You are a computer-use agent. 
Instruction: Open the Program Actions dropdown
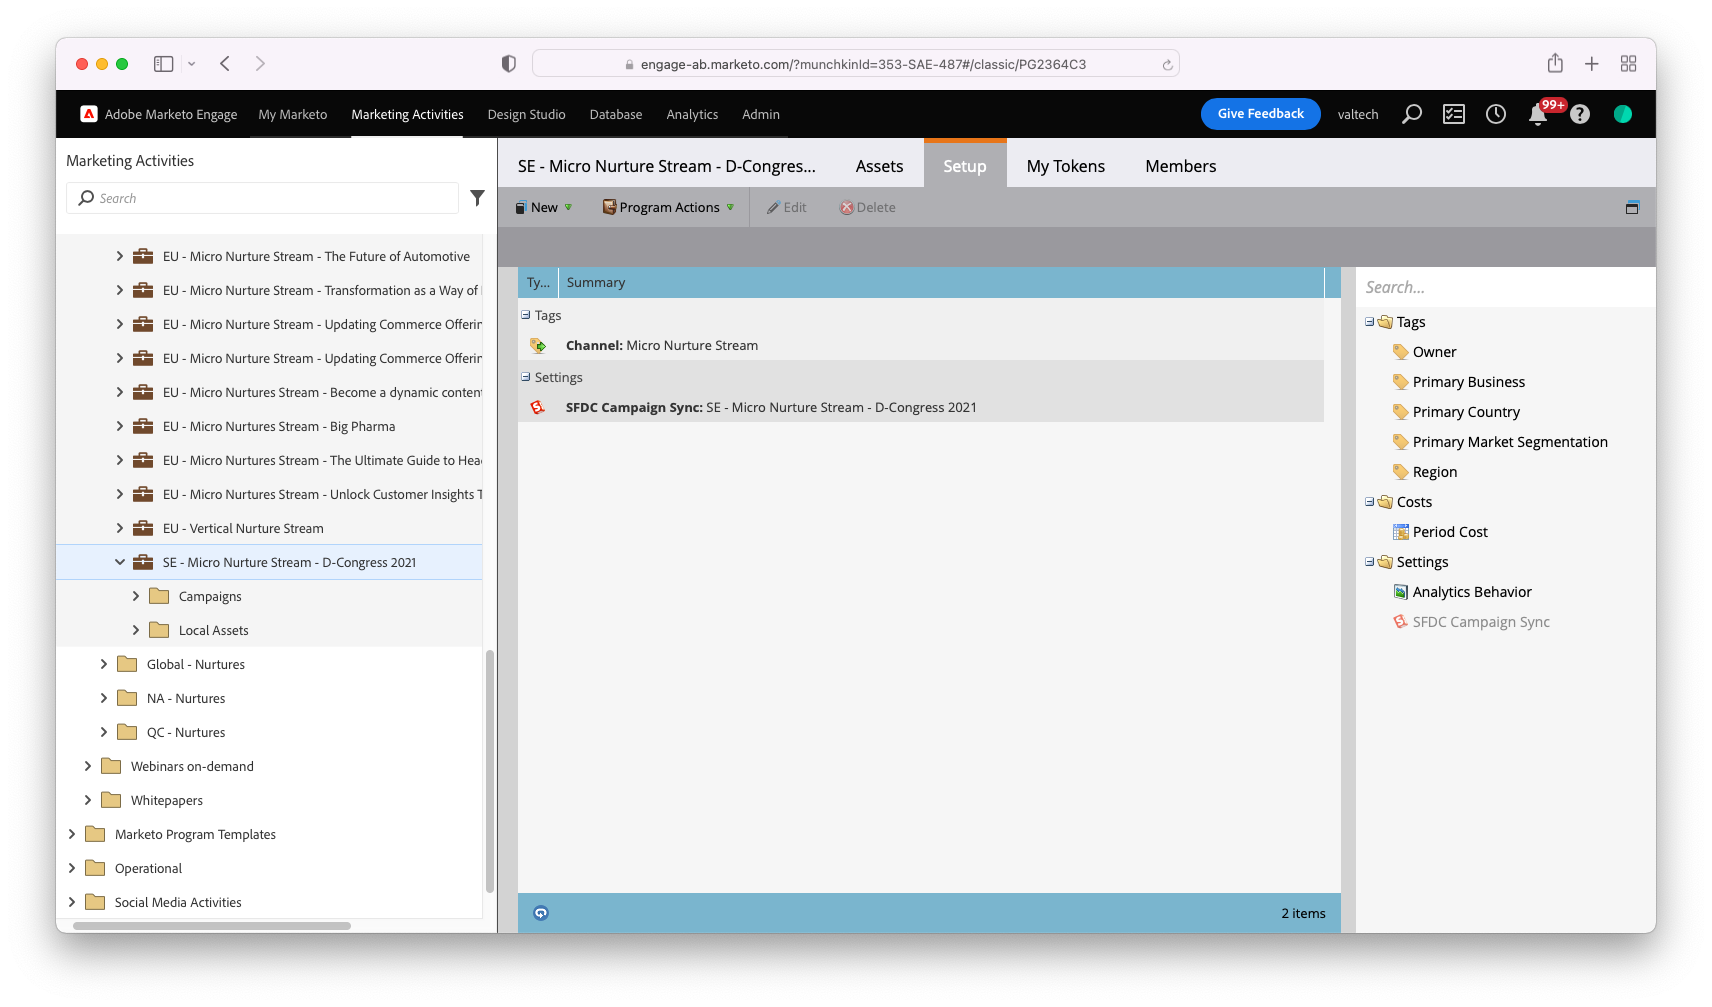click(669, 207)
